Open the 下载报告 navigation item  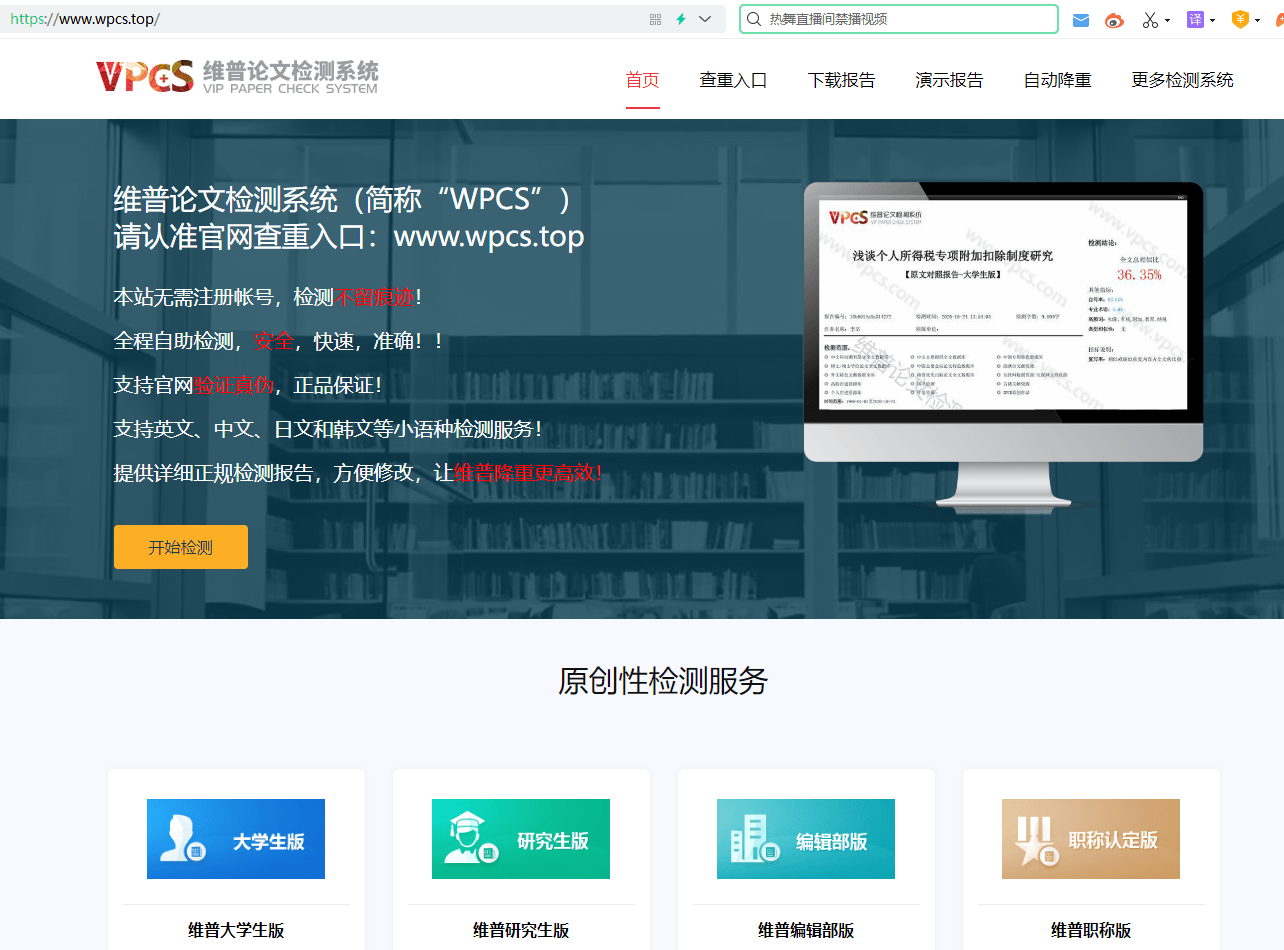[841, 80]
